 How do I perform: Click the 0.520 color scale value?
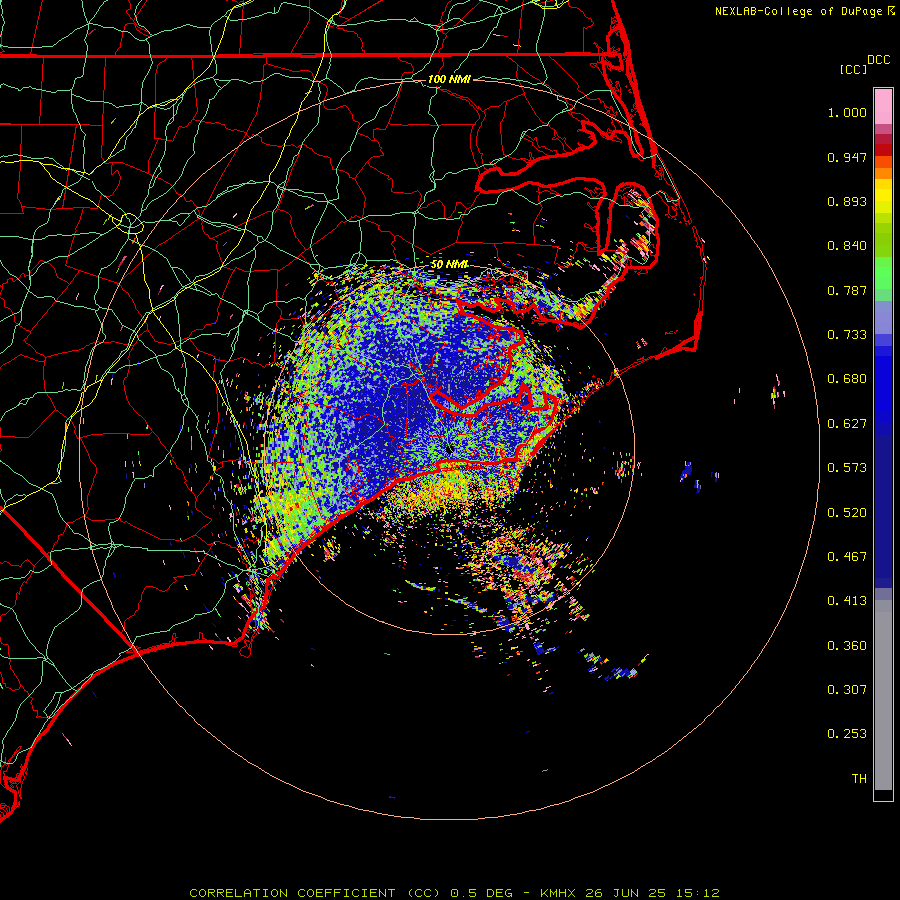[847, 513]
